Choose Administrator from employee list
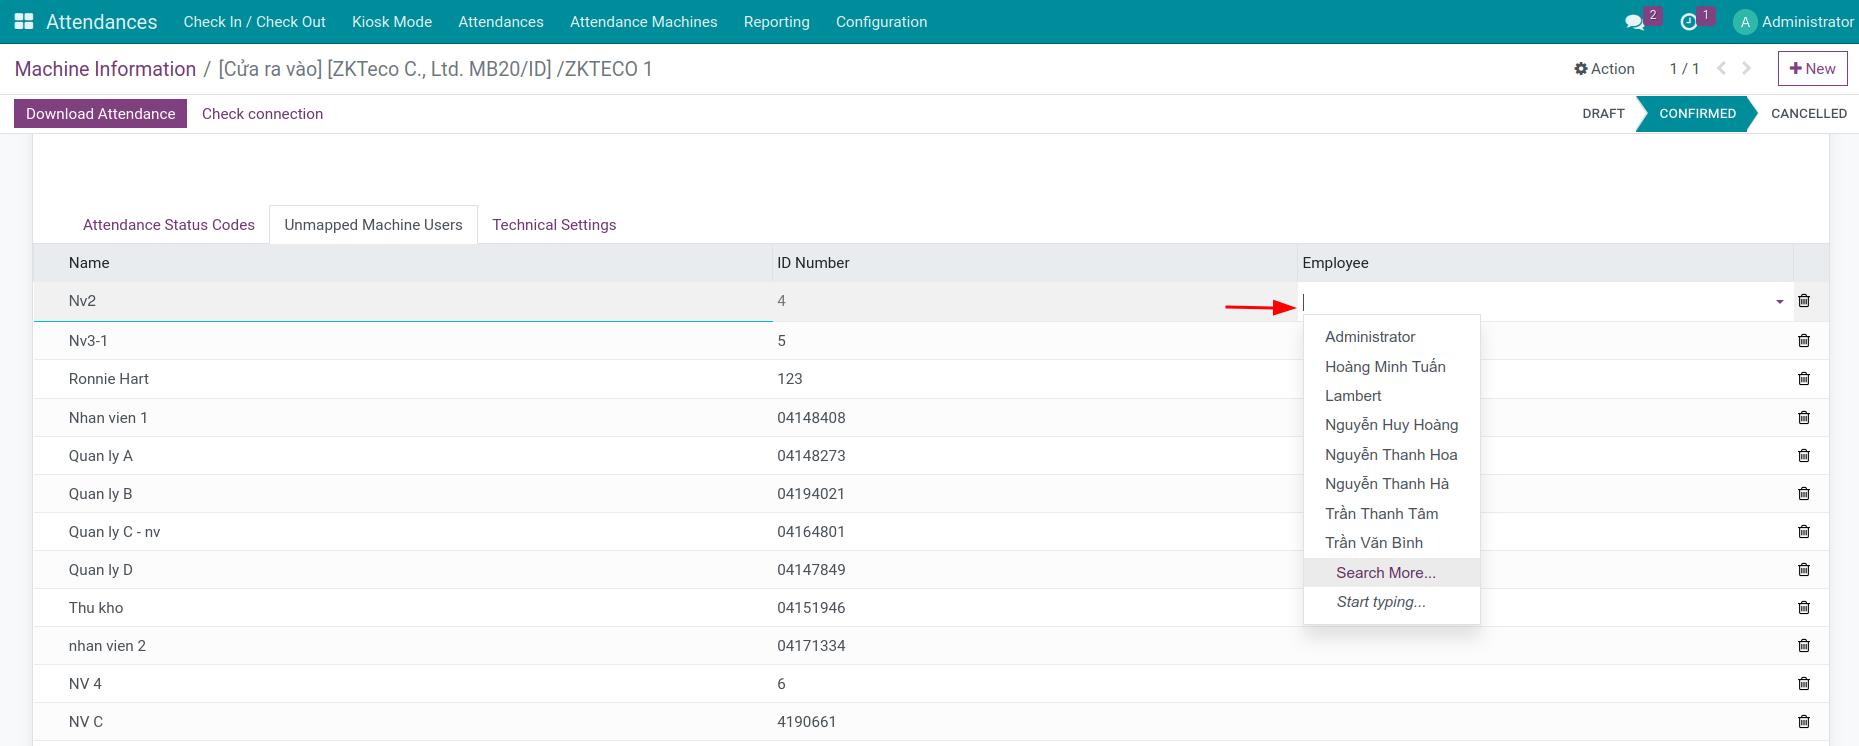The image size is (1859, 746). [1391, 337]
